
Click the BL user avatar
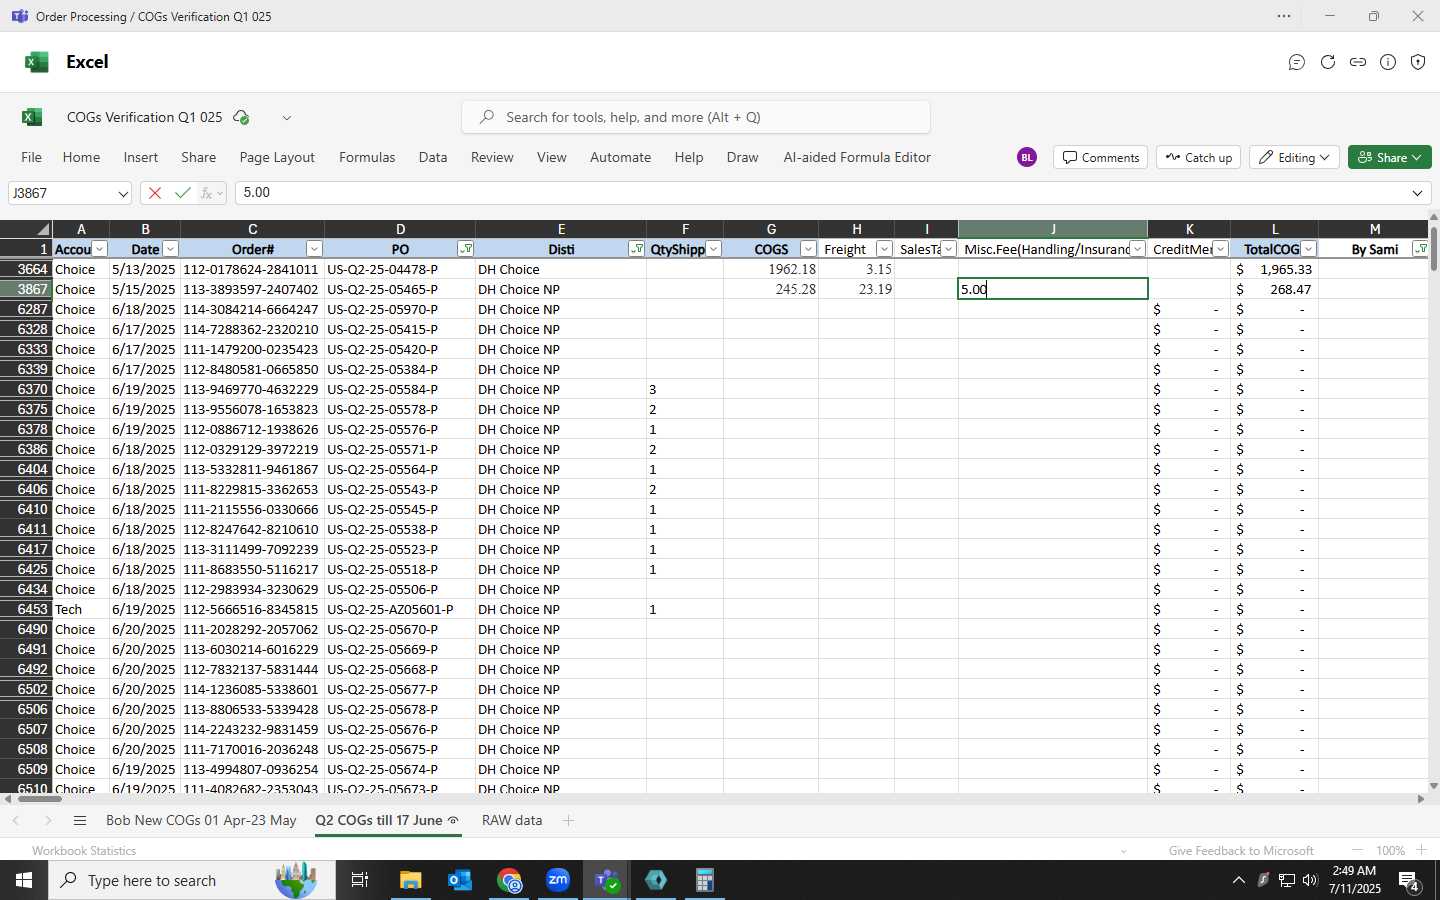[x=1027, y=157]
